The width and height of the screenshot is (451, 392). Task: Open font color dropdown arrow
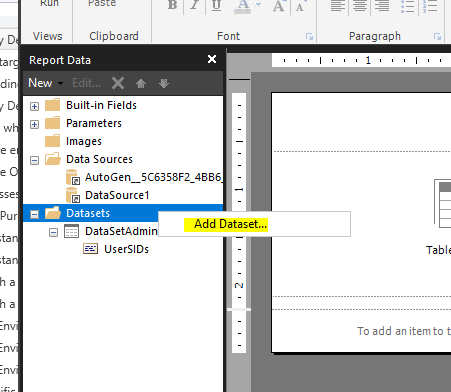click(258, 5)
